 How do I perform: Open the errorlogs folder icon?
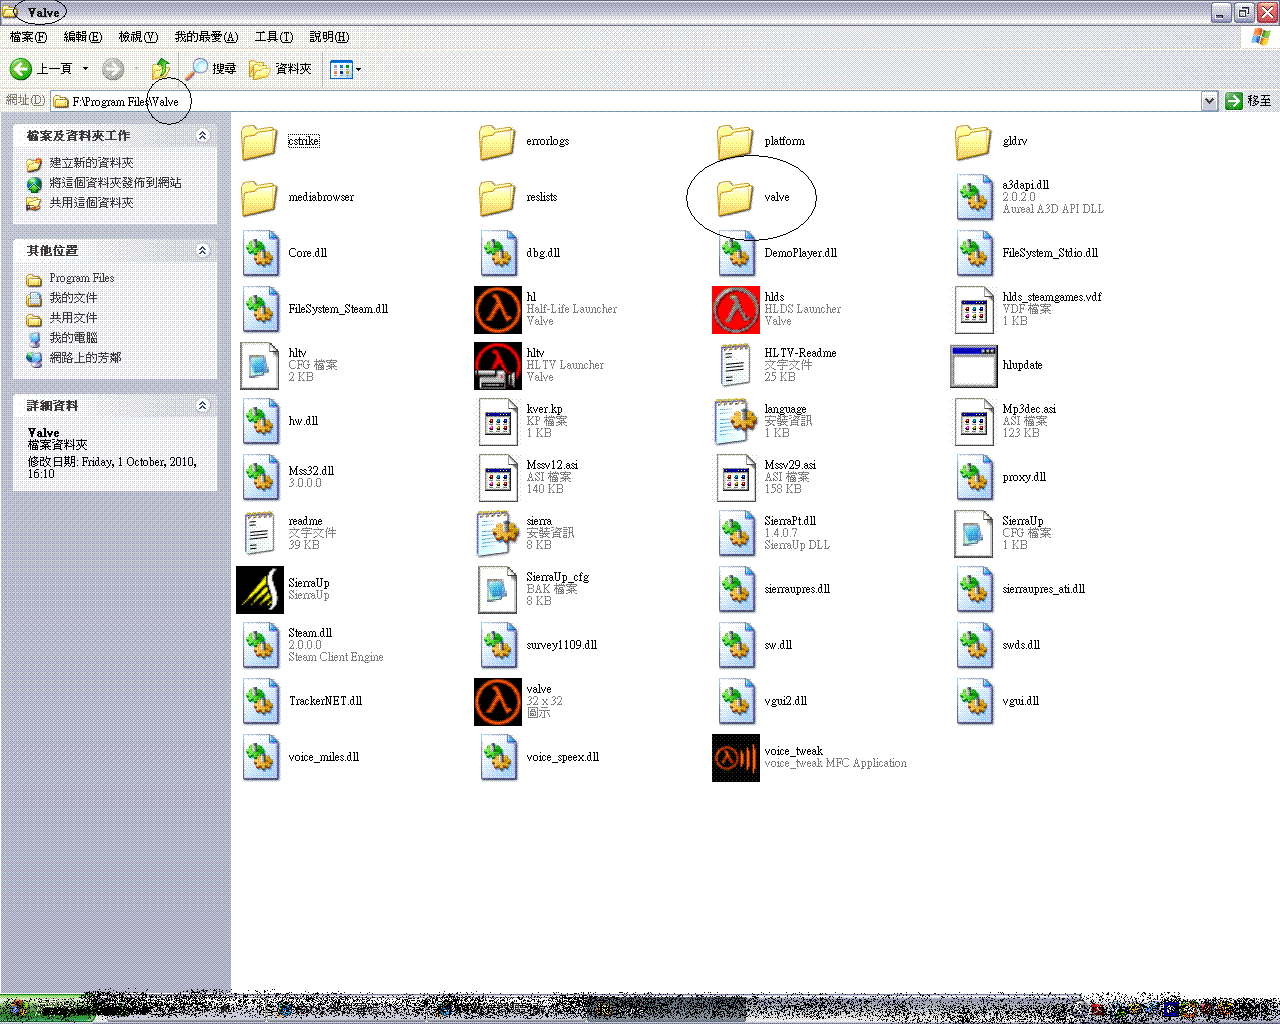[497, 142]
